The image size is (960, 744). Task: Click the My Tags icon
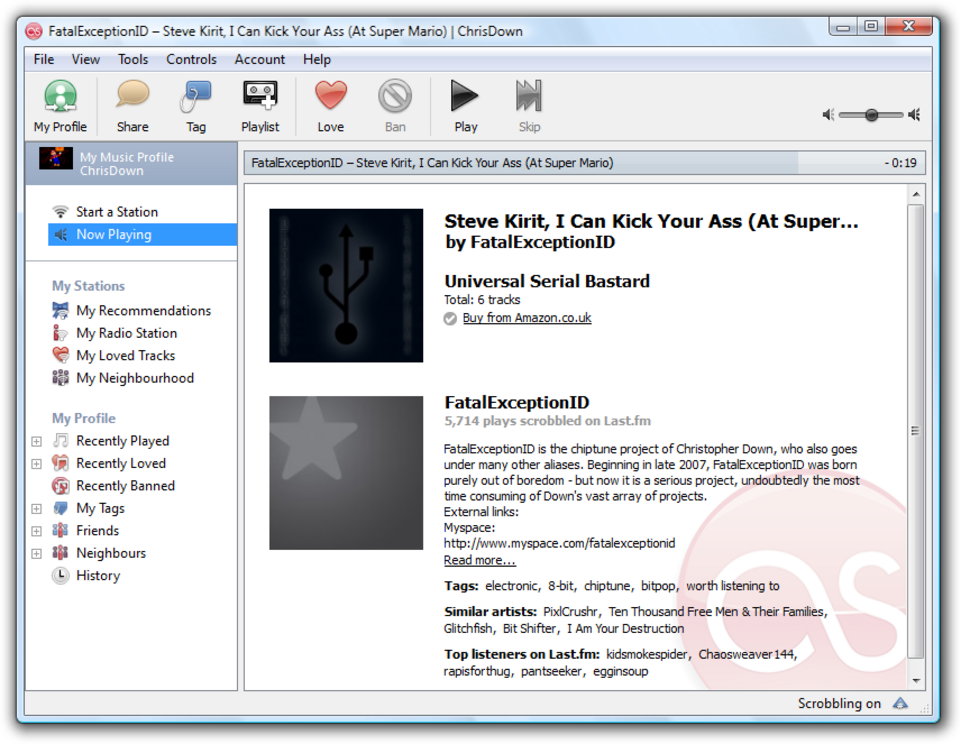tap(60, 508)
